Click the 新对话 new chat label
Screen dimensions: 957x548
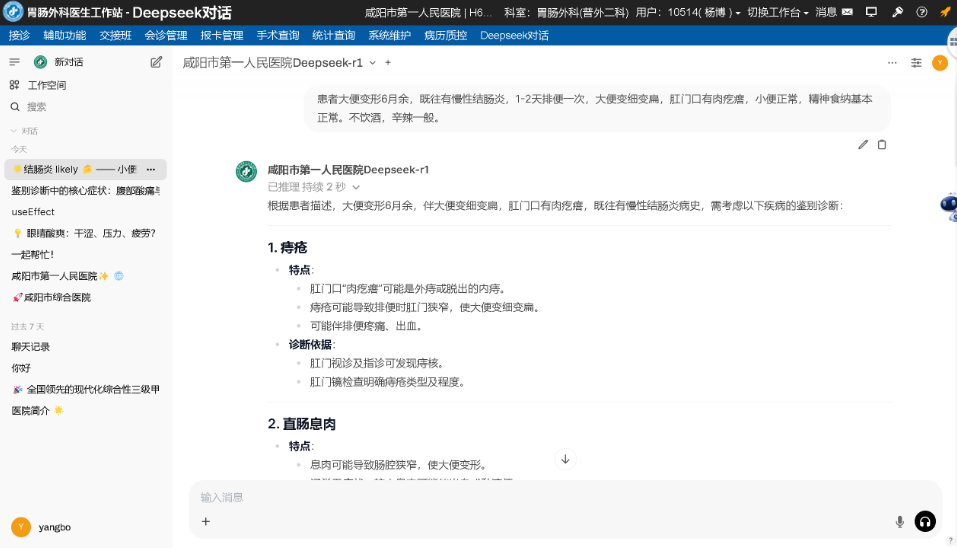[68, 62]
